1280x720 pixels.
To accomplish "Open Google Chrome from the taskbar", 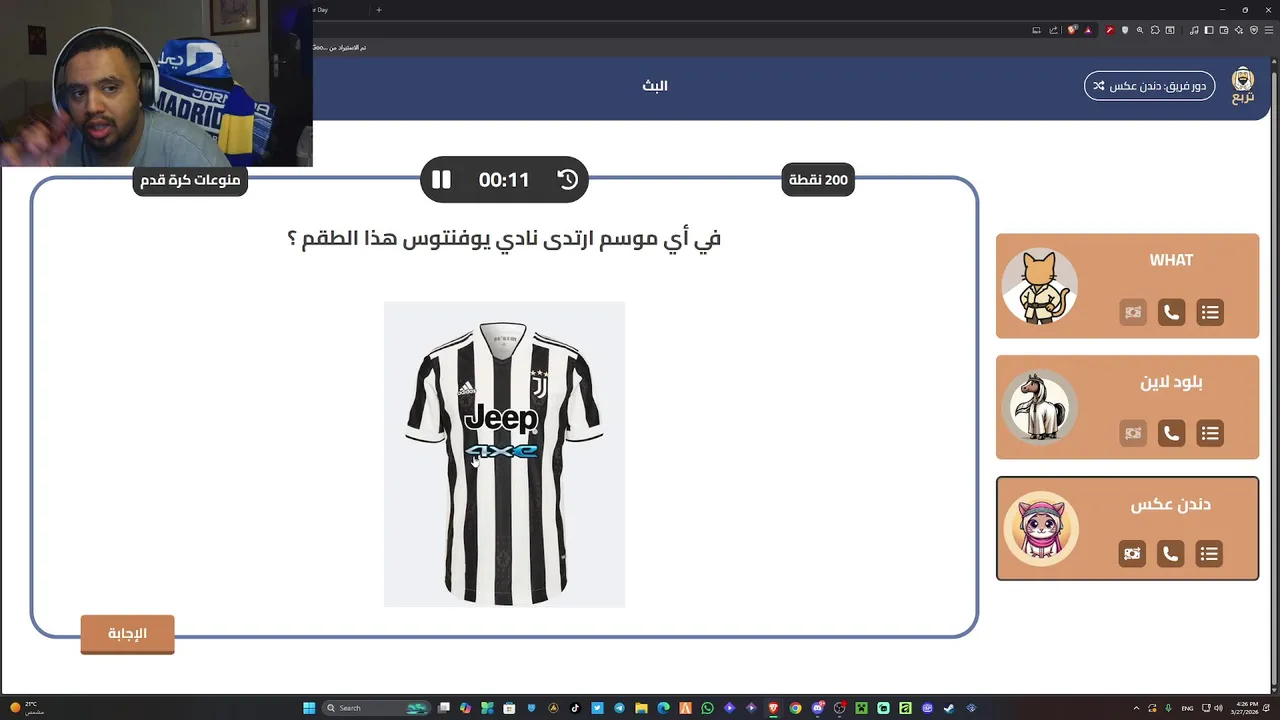I will (x=795, y=708).
